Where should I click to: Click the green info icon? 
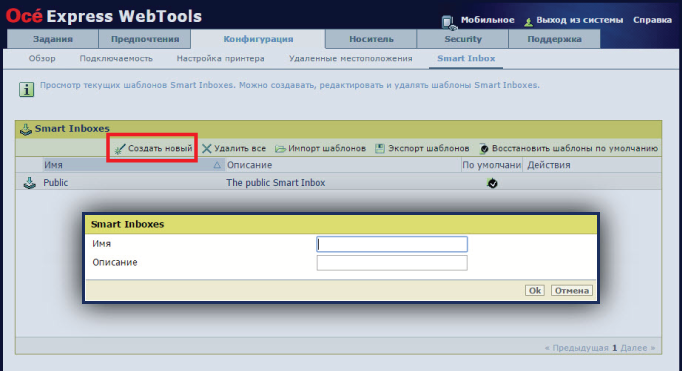(26, 90)
